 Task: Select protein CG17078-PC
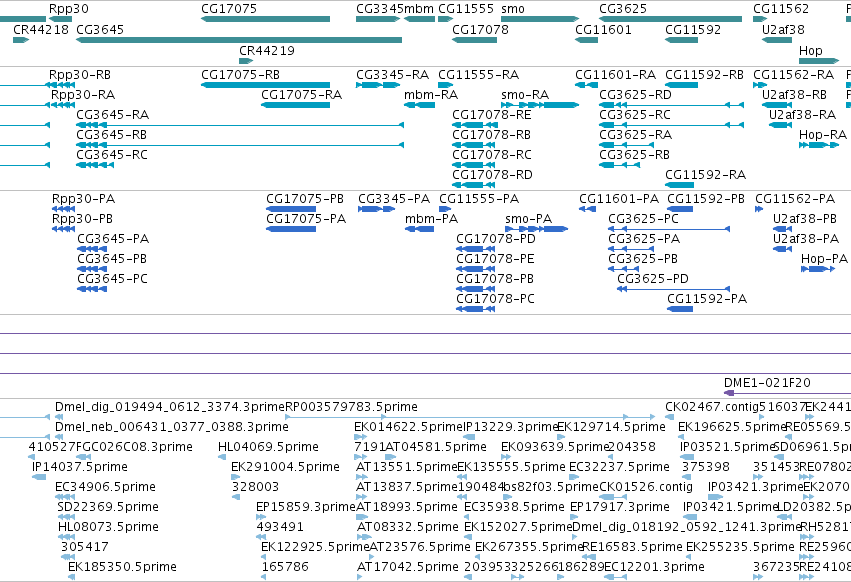pyautogui.click(x=475, y=309)
